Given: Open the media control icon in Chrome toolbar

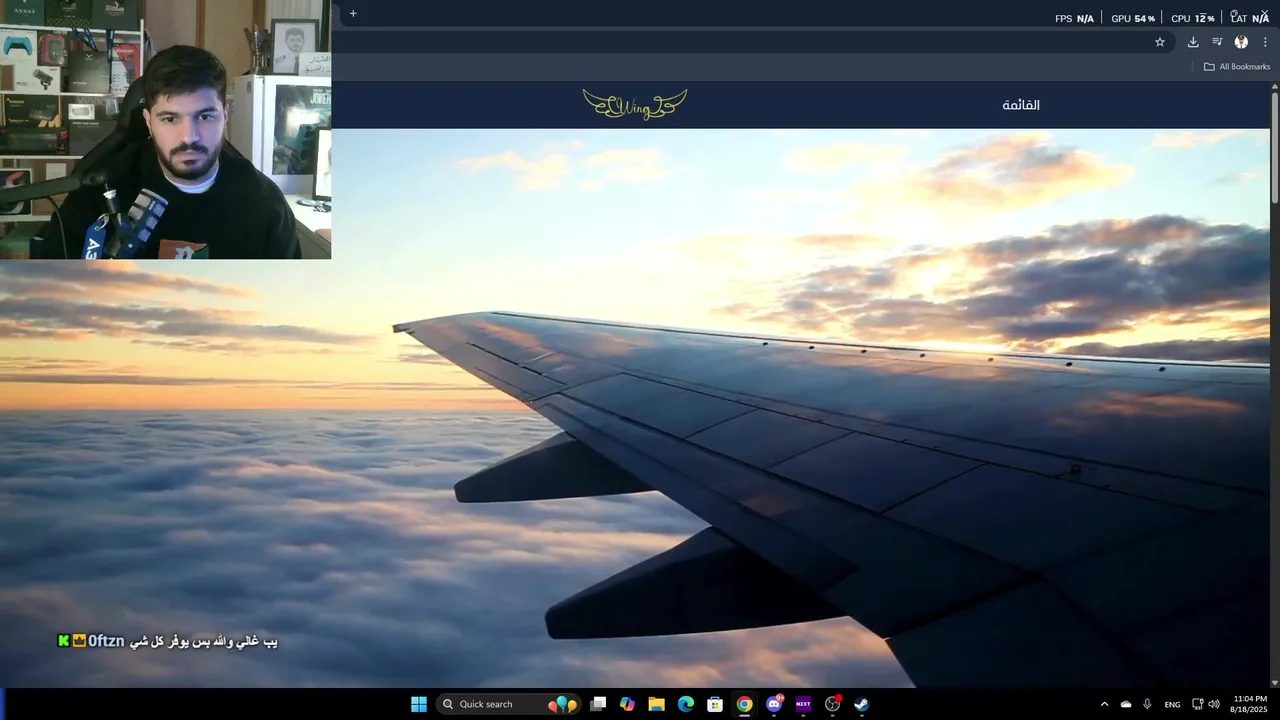Looking at the screenshot, I should pyautogui.click(x=1217, y=42).
